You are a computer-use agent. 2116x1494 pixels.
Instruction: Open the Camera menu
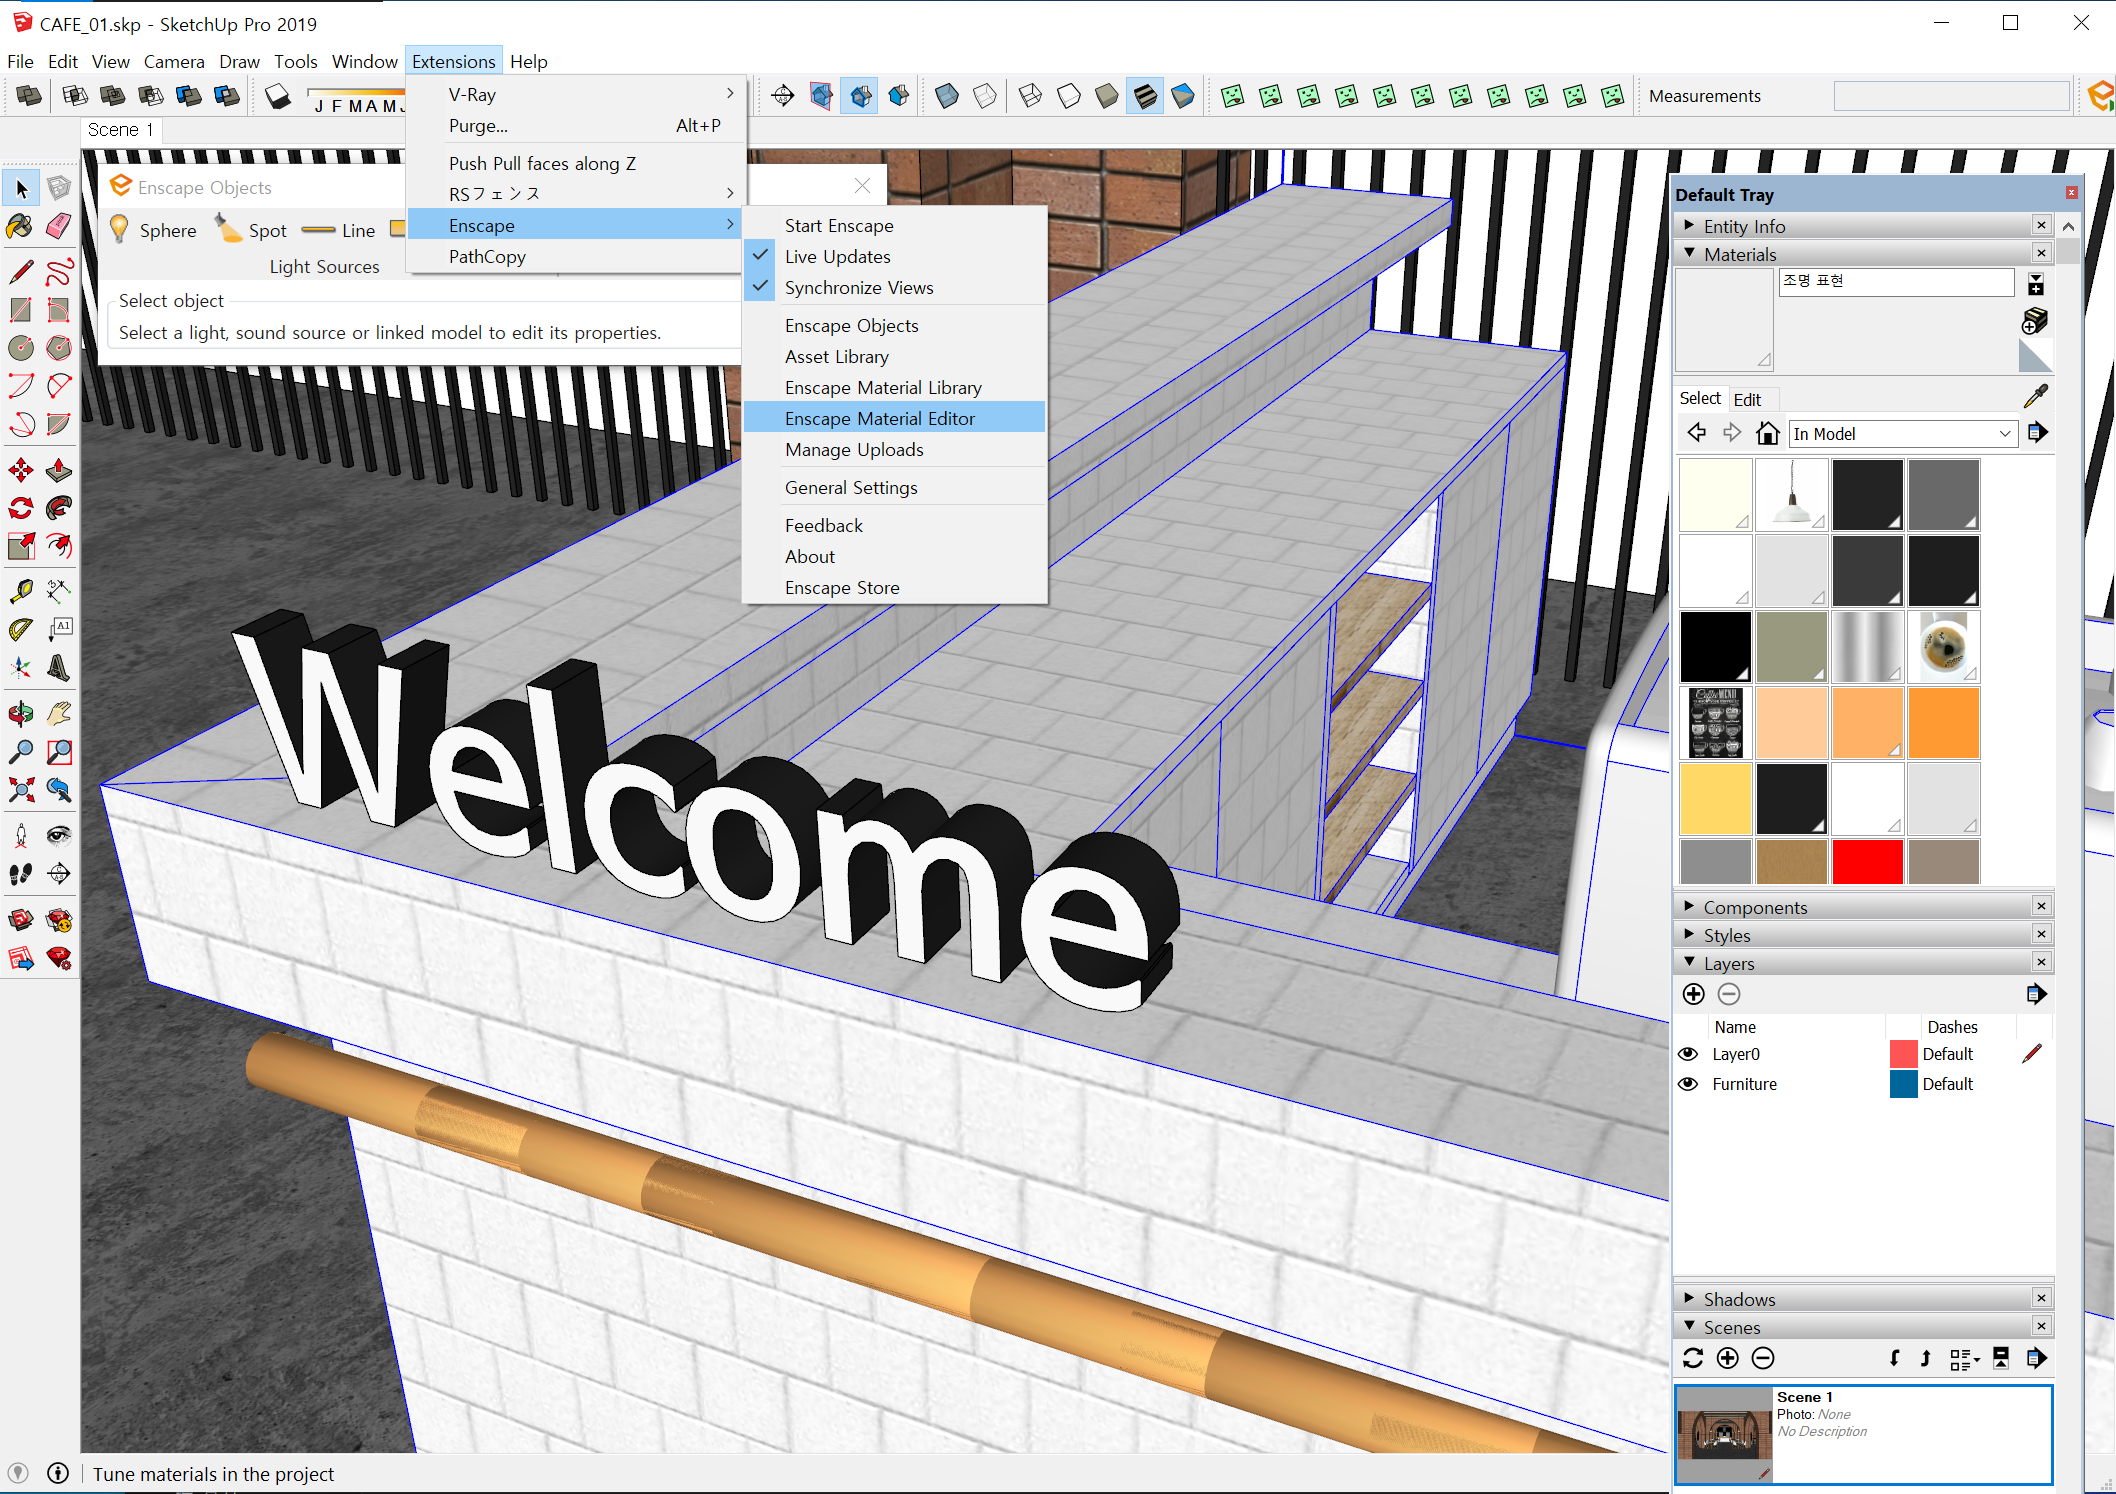174,61
